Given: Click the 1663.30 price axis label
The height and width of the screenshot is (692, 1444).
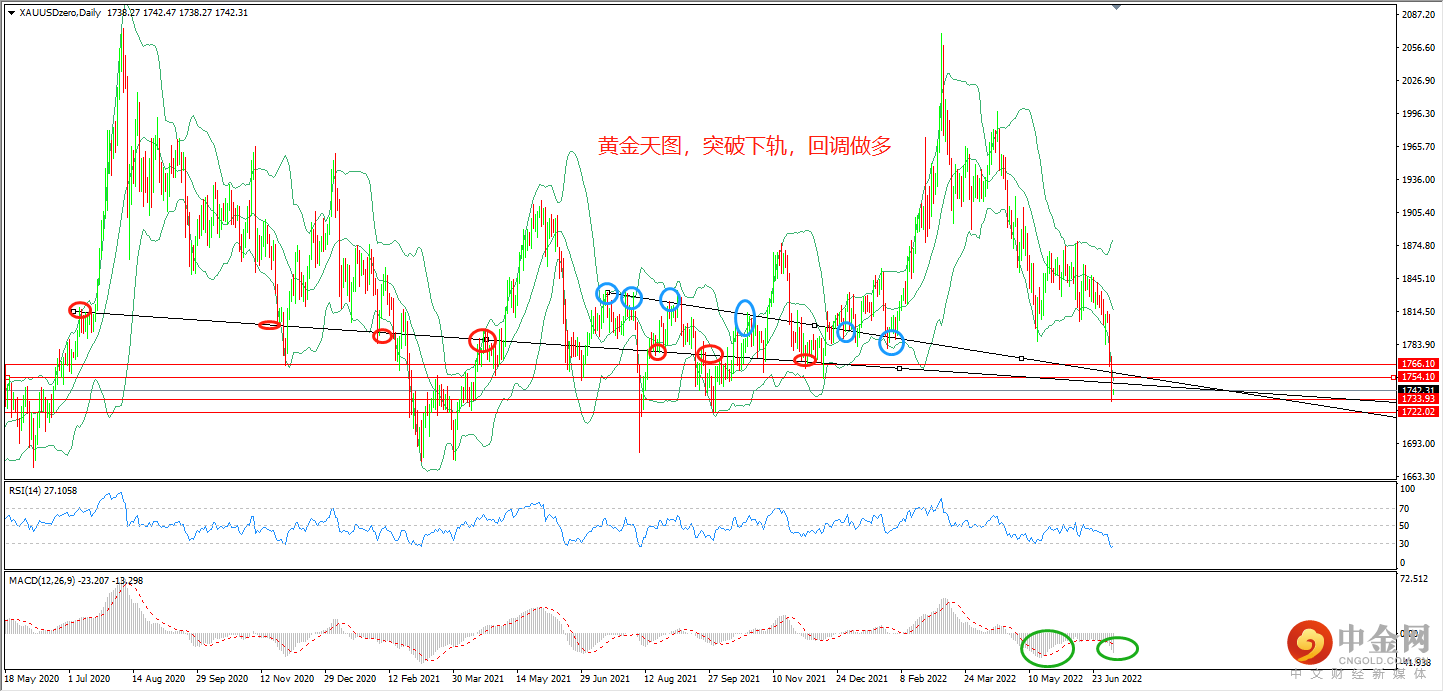Looking at the screenshot, I should pos(1420,477).
